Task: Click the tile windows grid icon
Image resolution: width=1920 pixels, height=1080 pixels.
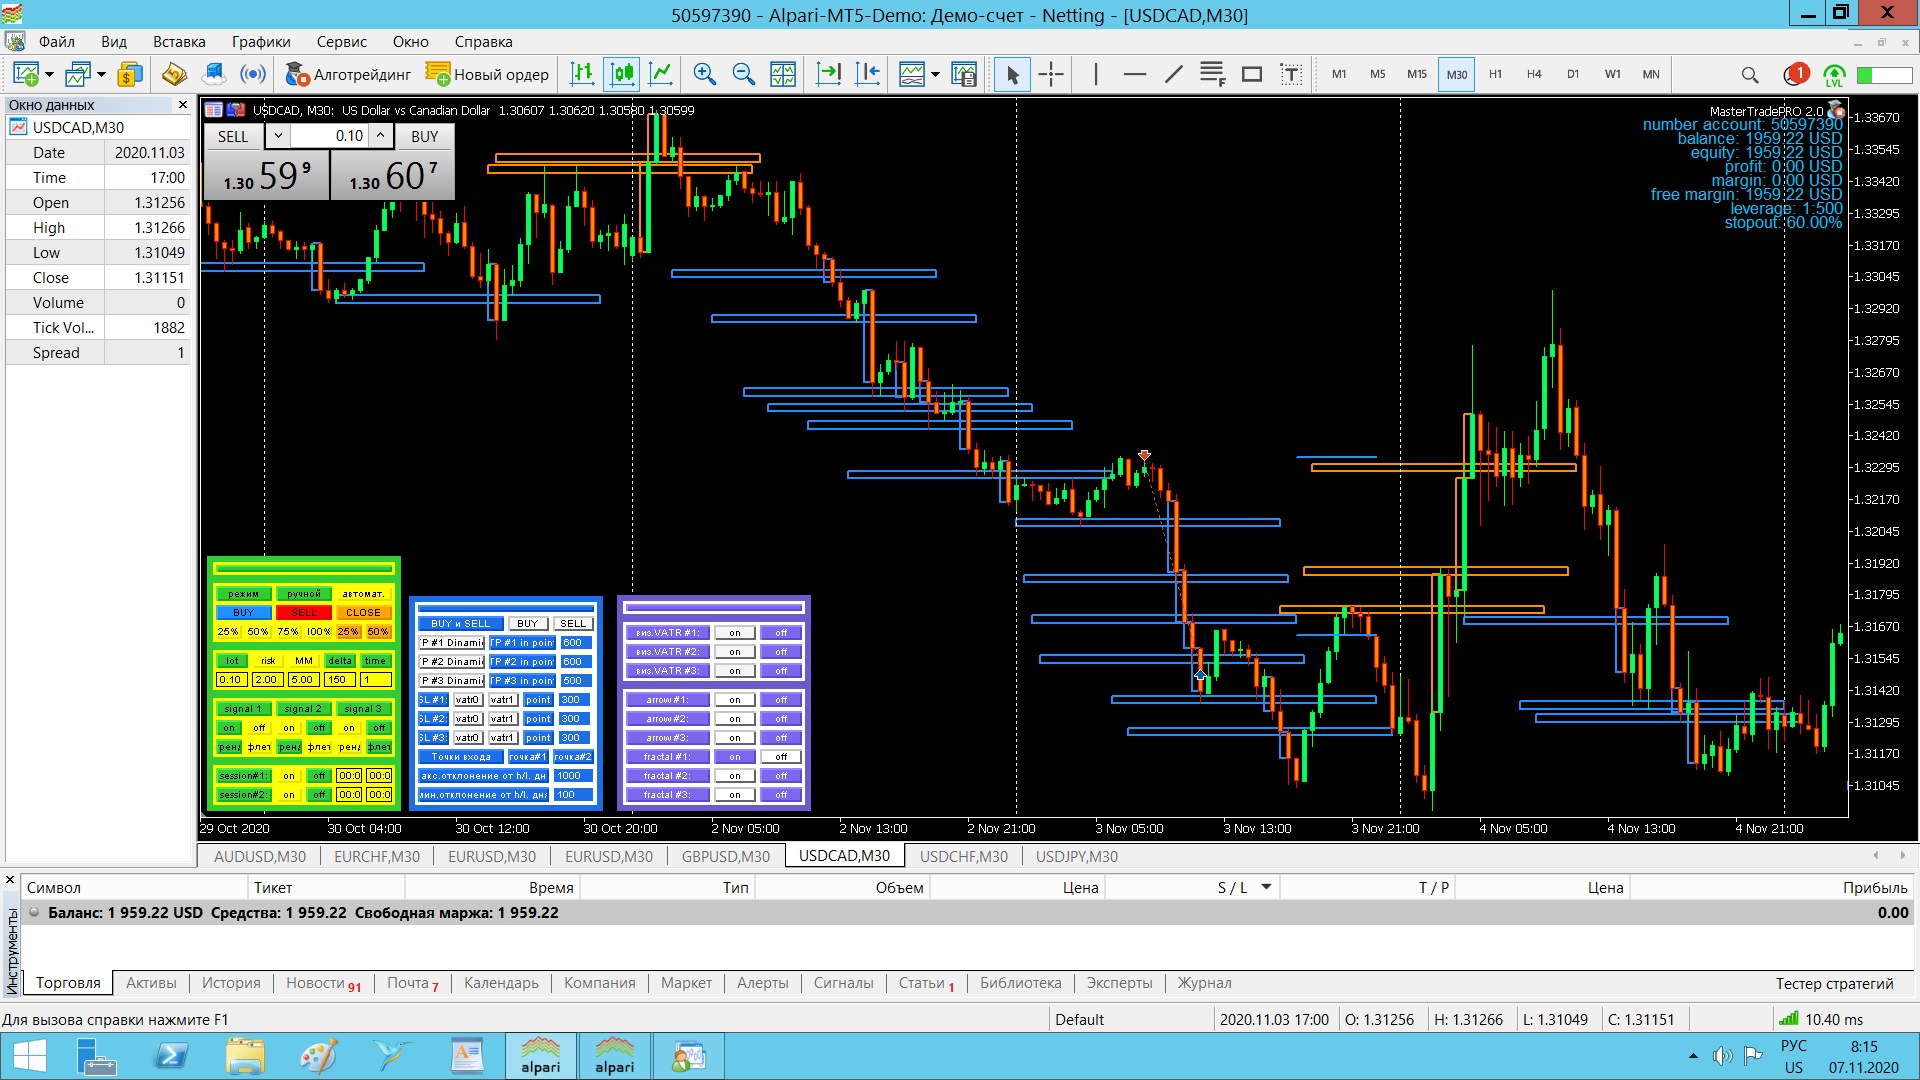Action: coord(783,74)
